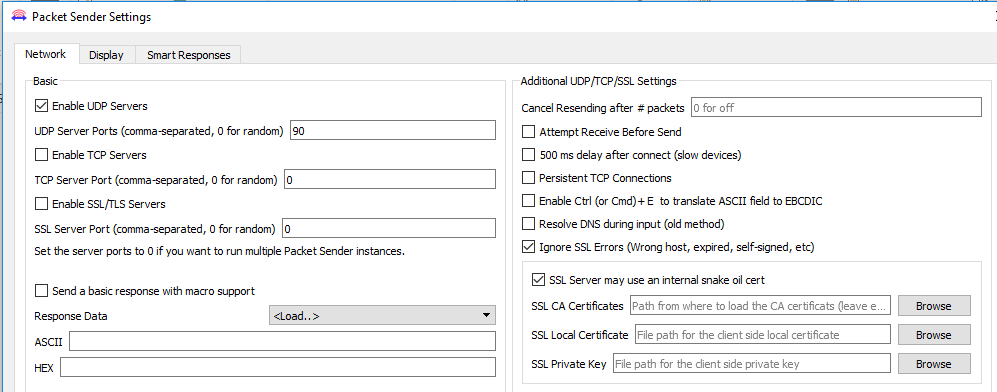
Task: Browse for SSL Local Certificate
Action: pyautogui.click(x=934, y=335)
